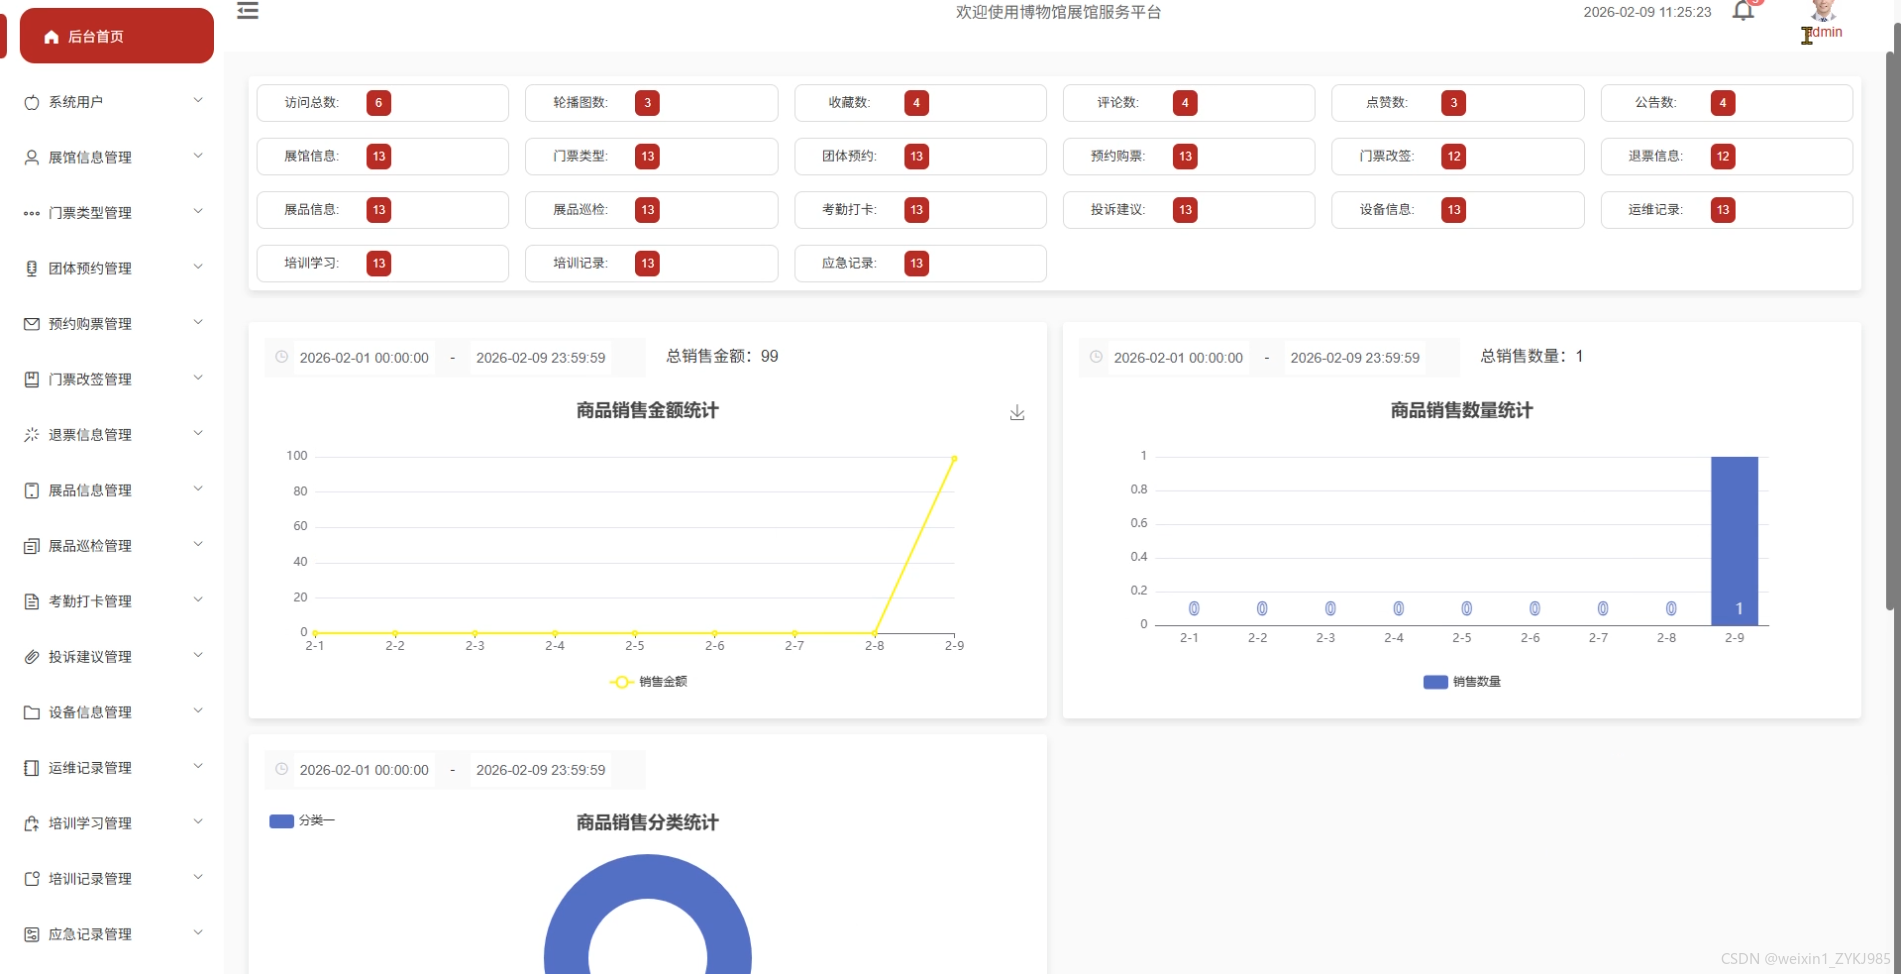Open the 投诉建议管理 menu label
Image resolution: width=1901 pixels, height=974 pixels.
pos(90,657)
